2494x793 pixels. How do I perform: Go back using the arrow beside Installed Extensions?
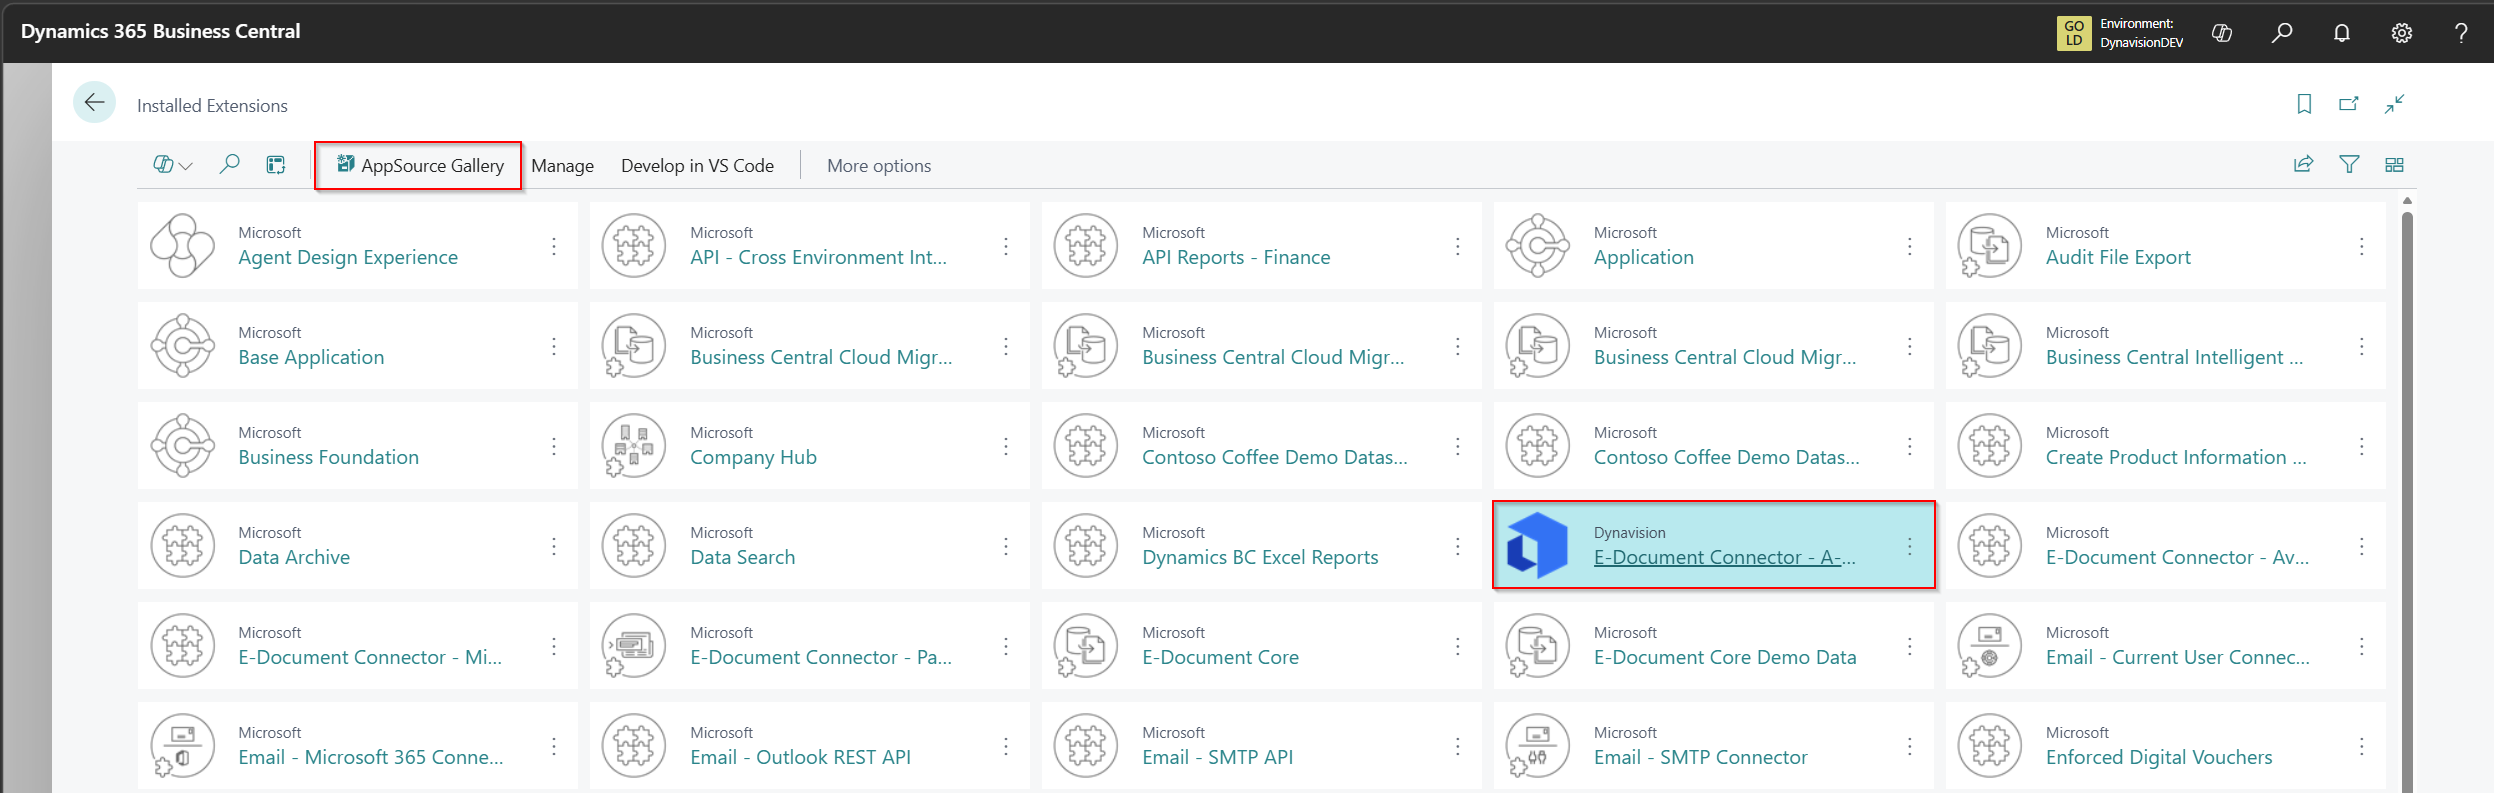[x=95, y=102]
